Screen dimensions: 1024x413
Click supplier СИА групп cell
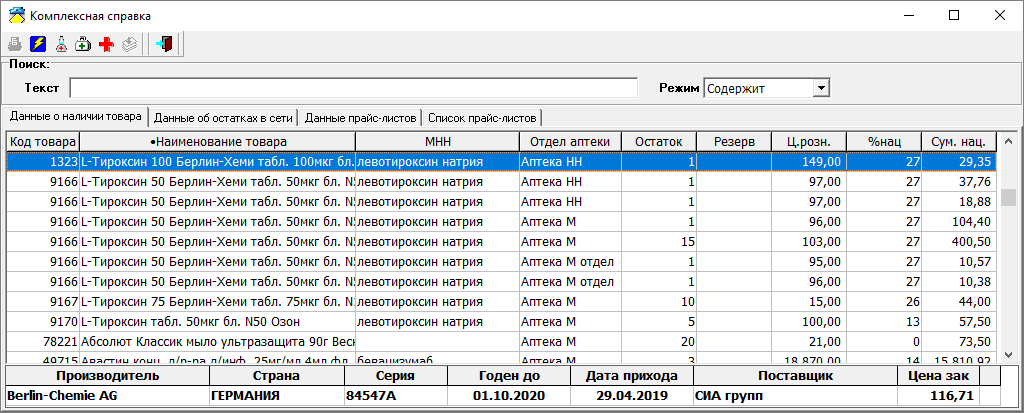pyautogui.click(x=795, y=395)
